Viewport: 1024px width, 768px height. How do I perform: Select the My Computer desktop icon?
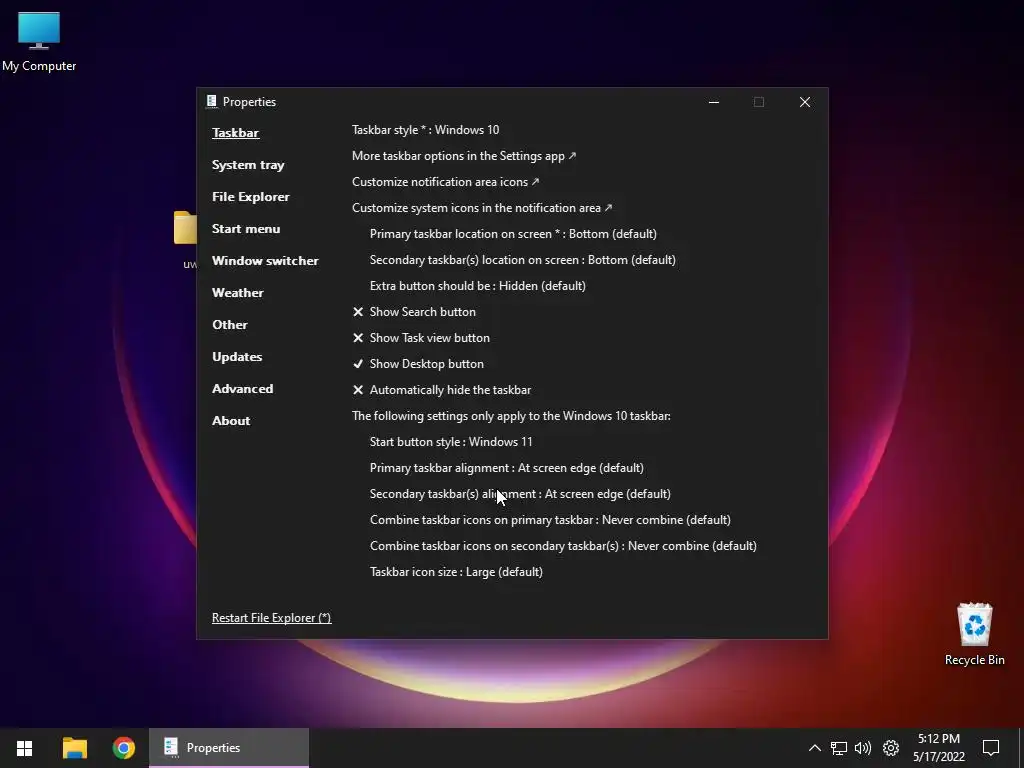pyautogui.click(x=39, y=42)
